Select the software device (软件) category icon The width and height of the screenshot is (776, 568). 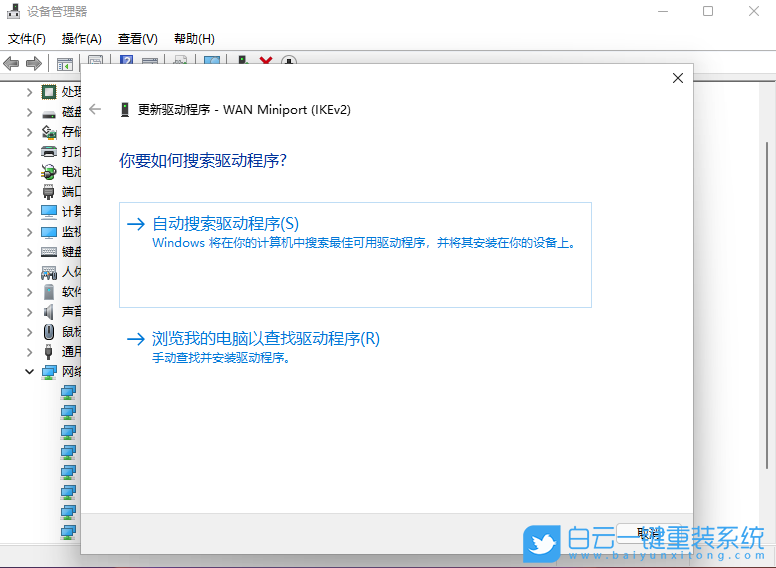click(49, 292)
